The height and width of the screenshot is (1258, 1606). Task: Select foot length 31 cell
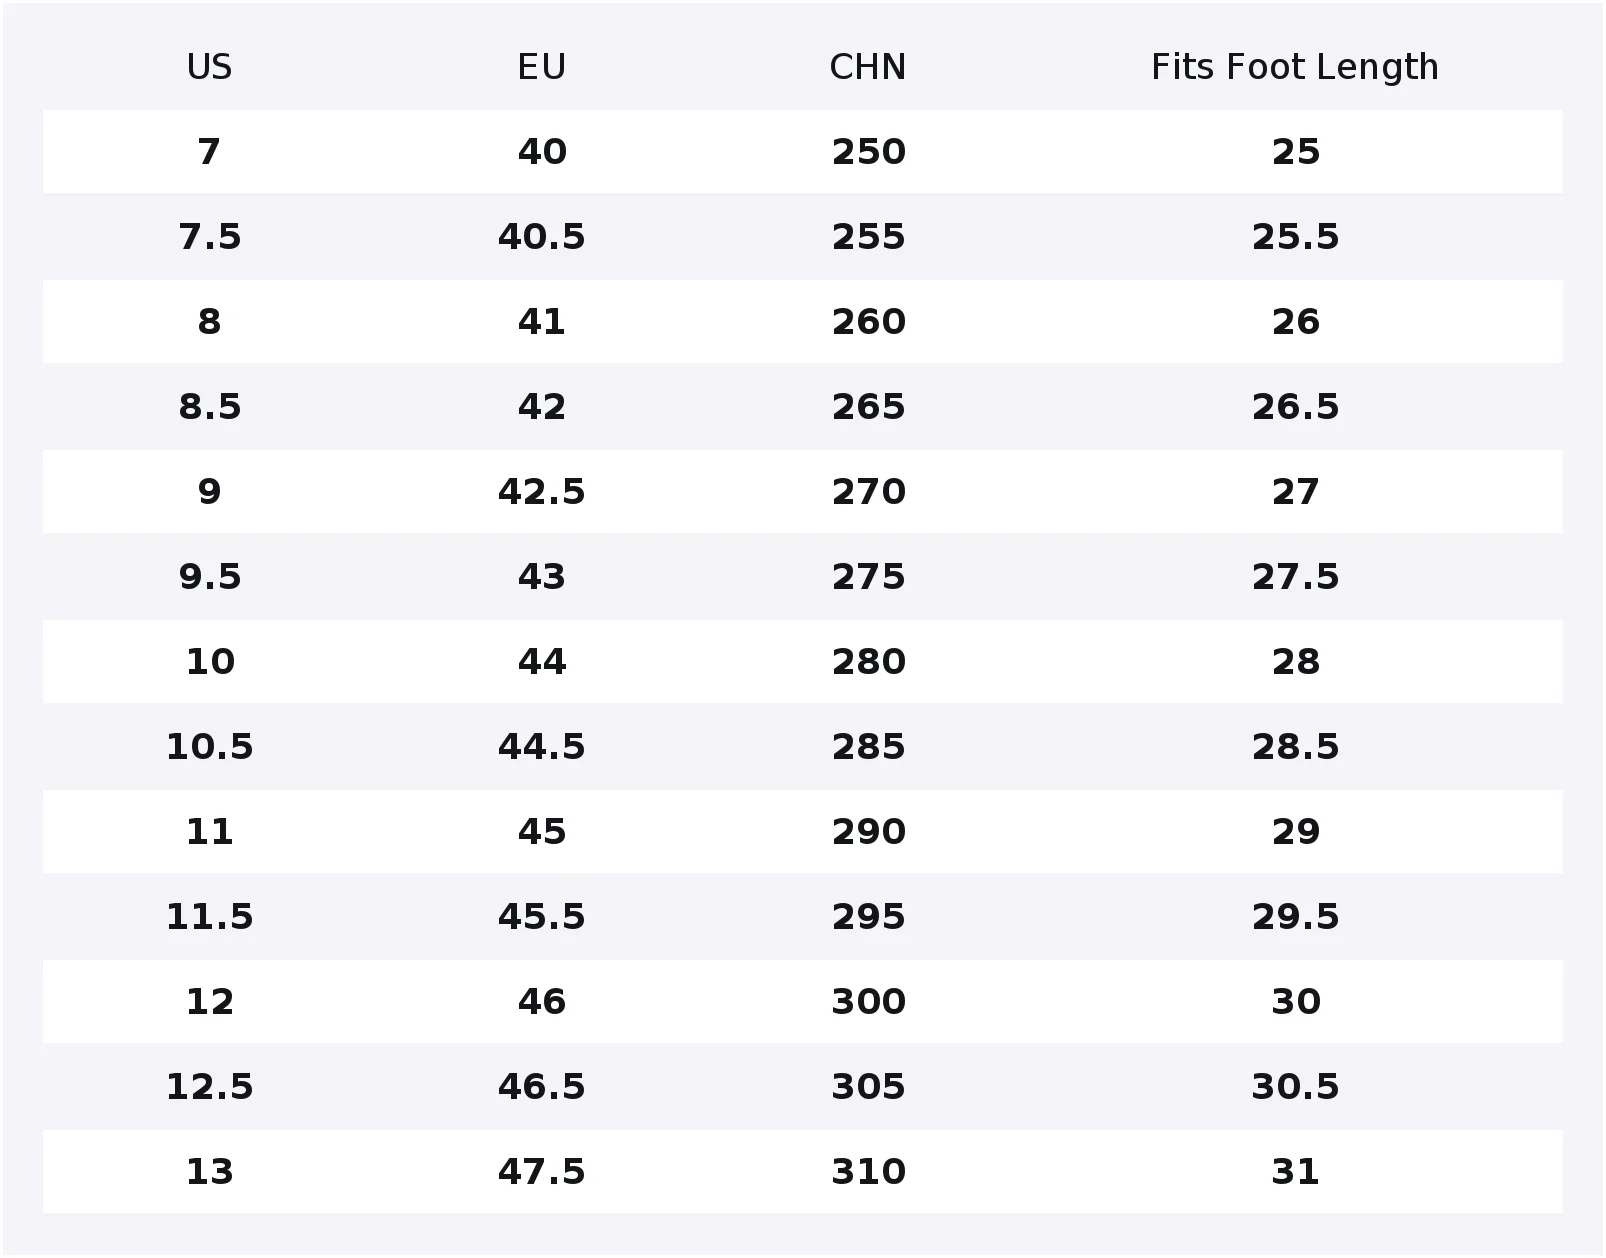1295,1172
